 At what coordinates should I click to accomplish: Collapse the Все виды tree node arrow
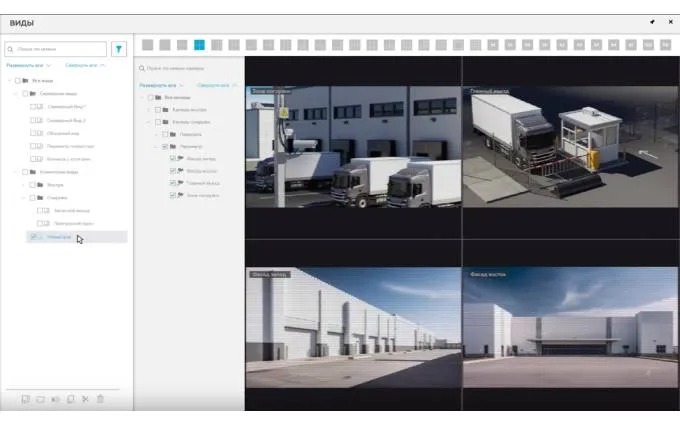(x=10, y=81)
